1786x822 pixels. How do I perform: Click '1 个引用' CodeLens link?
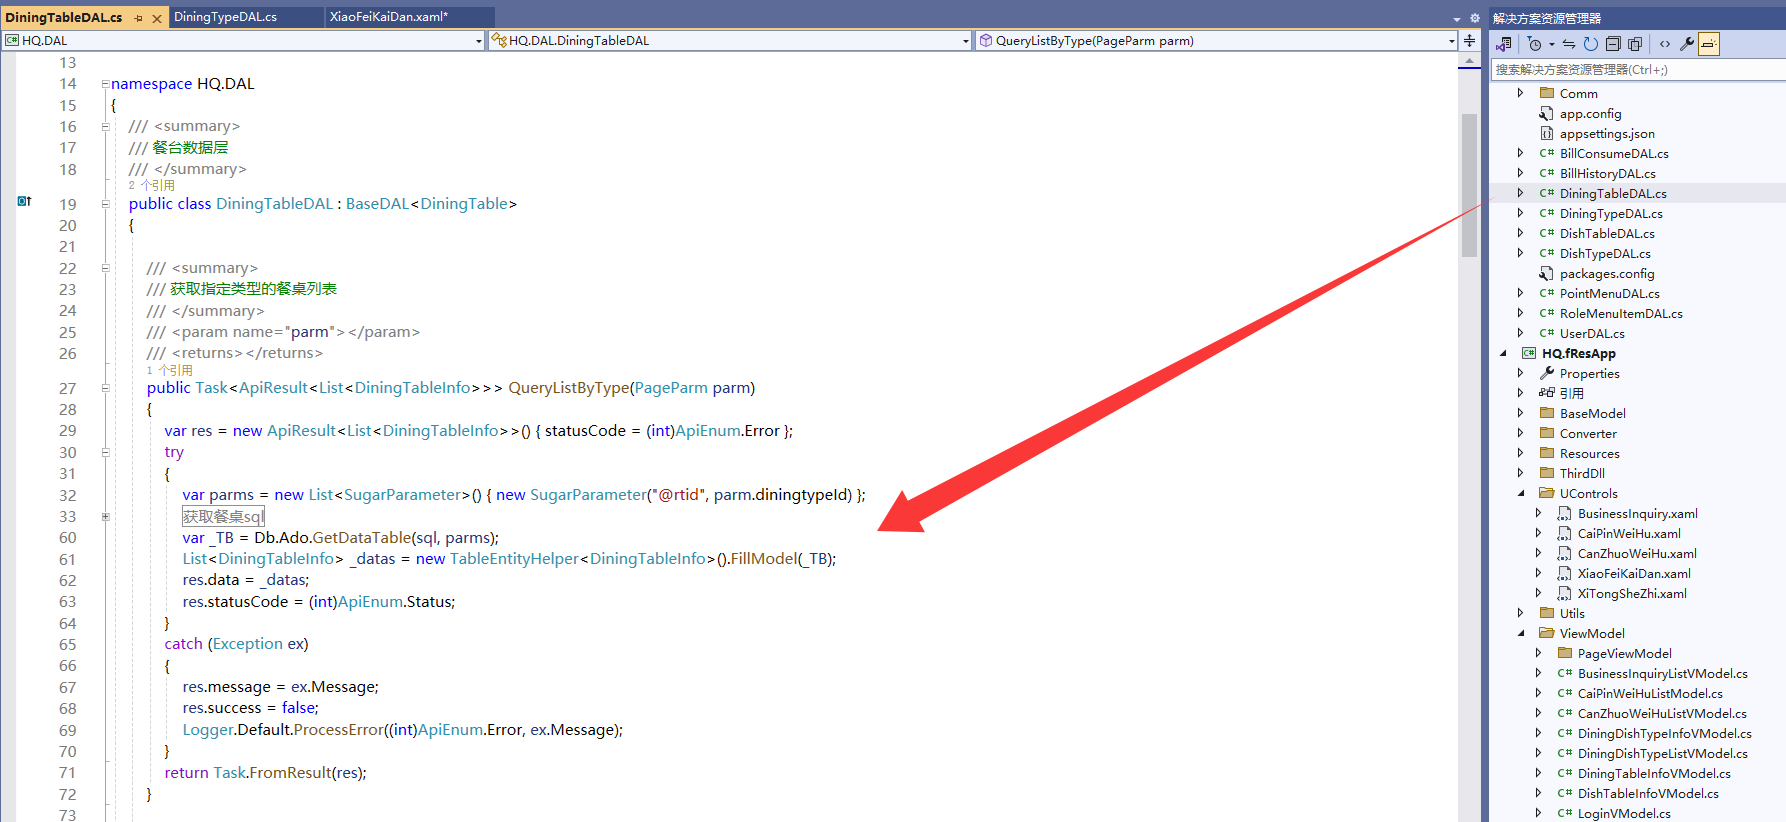169,371
